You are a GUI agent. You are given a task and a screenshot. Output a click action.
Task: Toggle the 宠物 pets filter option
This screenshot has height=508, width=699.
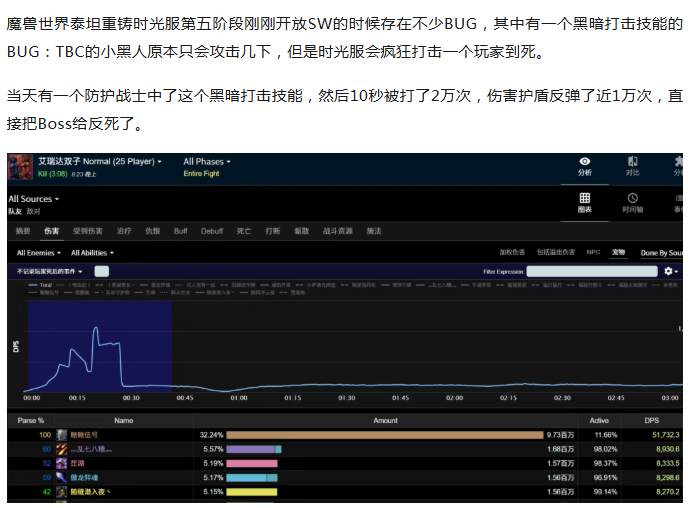618,252
